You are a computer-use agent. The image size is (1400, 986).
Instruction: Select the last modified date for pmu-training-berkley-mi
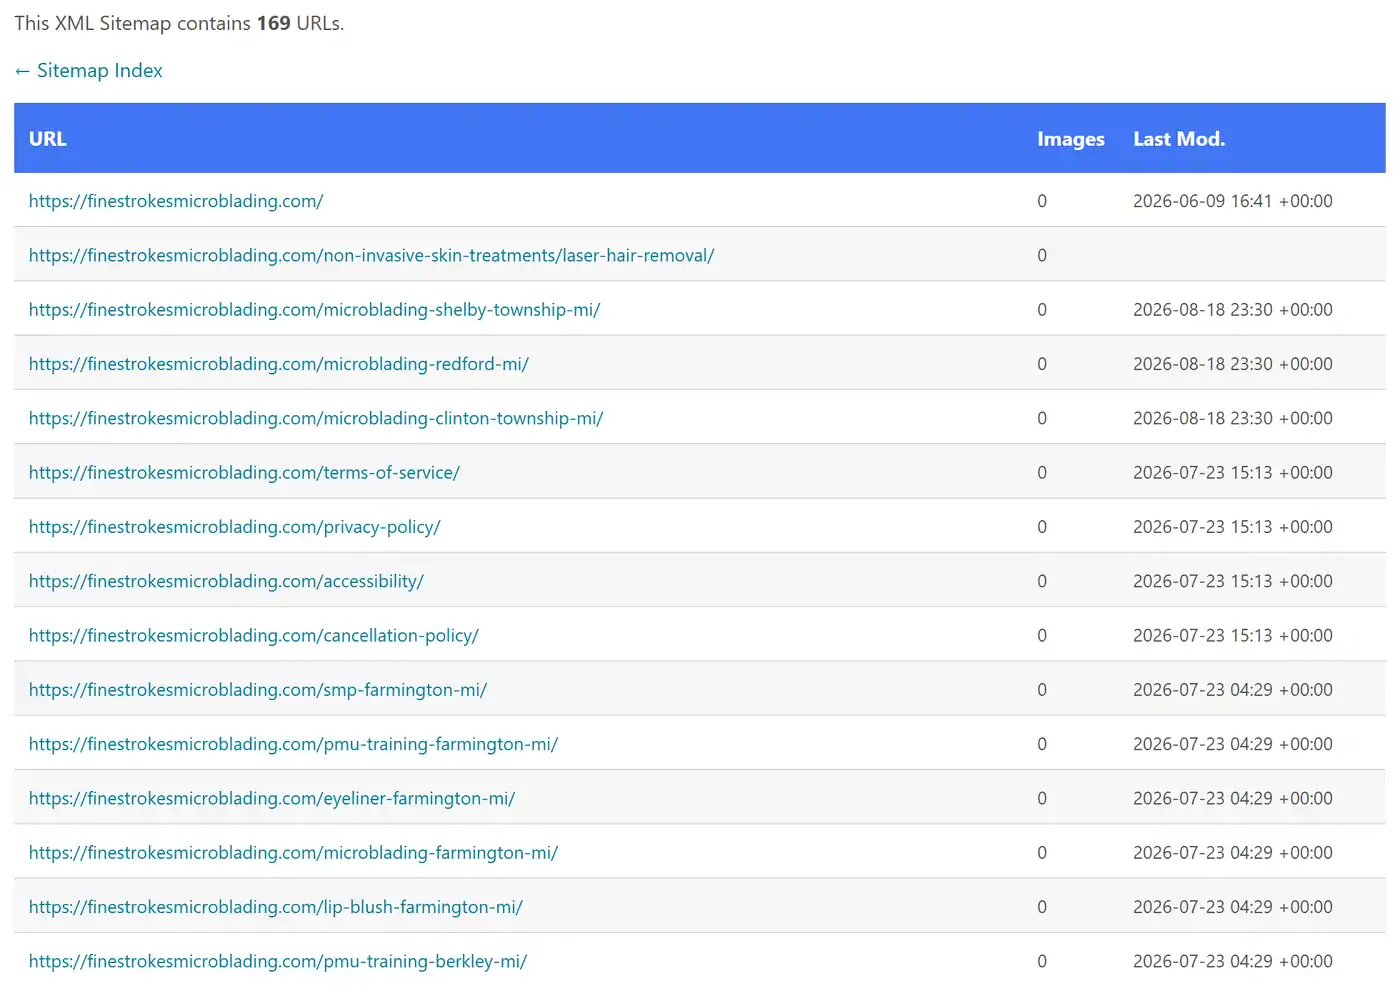pyautogui.click(x=1233, y=962)
